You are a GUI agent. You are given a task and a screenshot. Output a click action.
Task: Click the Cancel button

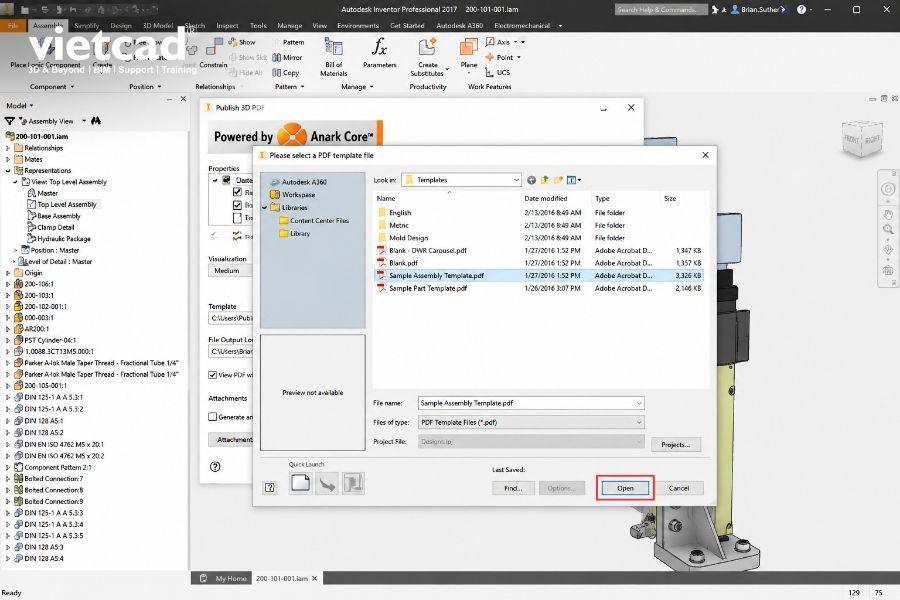point(678,488)
